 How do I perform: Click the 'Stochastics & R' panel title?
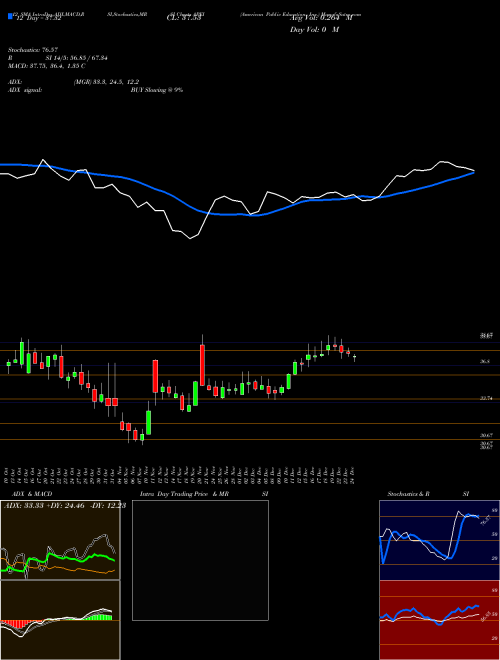[408, 494]
